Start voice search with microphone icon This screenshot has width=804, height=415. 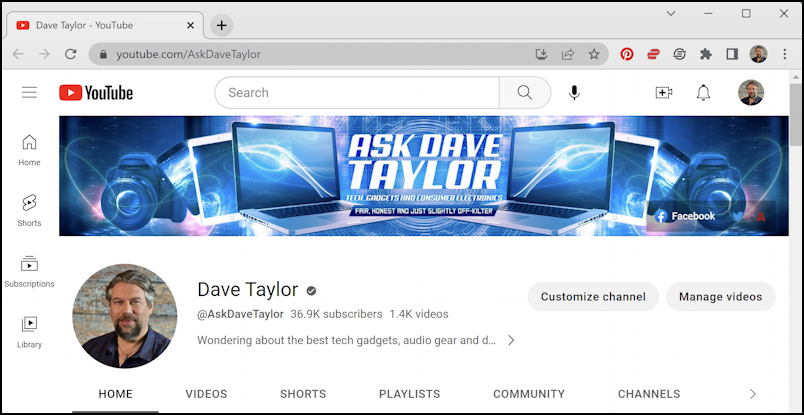tap(574, 93)
